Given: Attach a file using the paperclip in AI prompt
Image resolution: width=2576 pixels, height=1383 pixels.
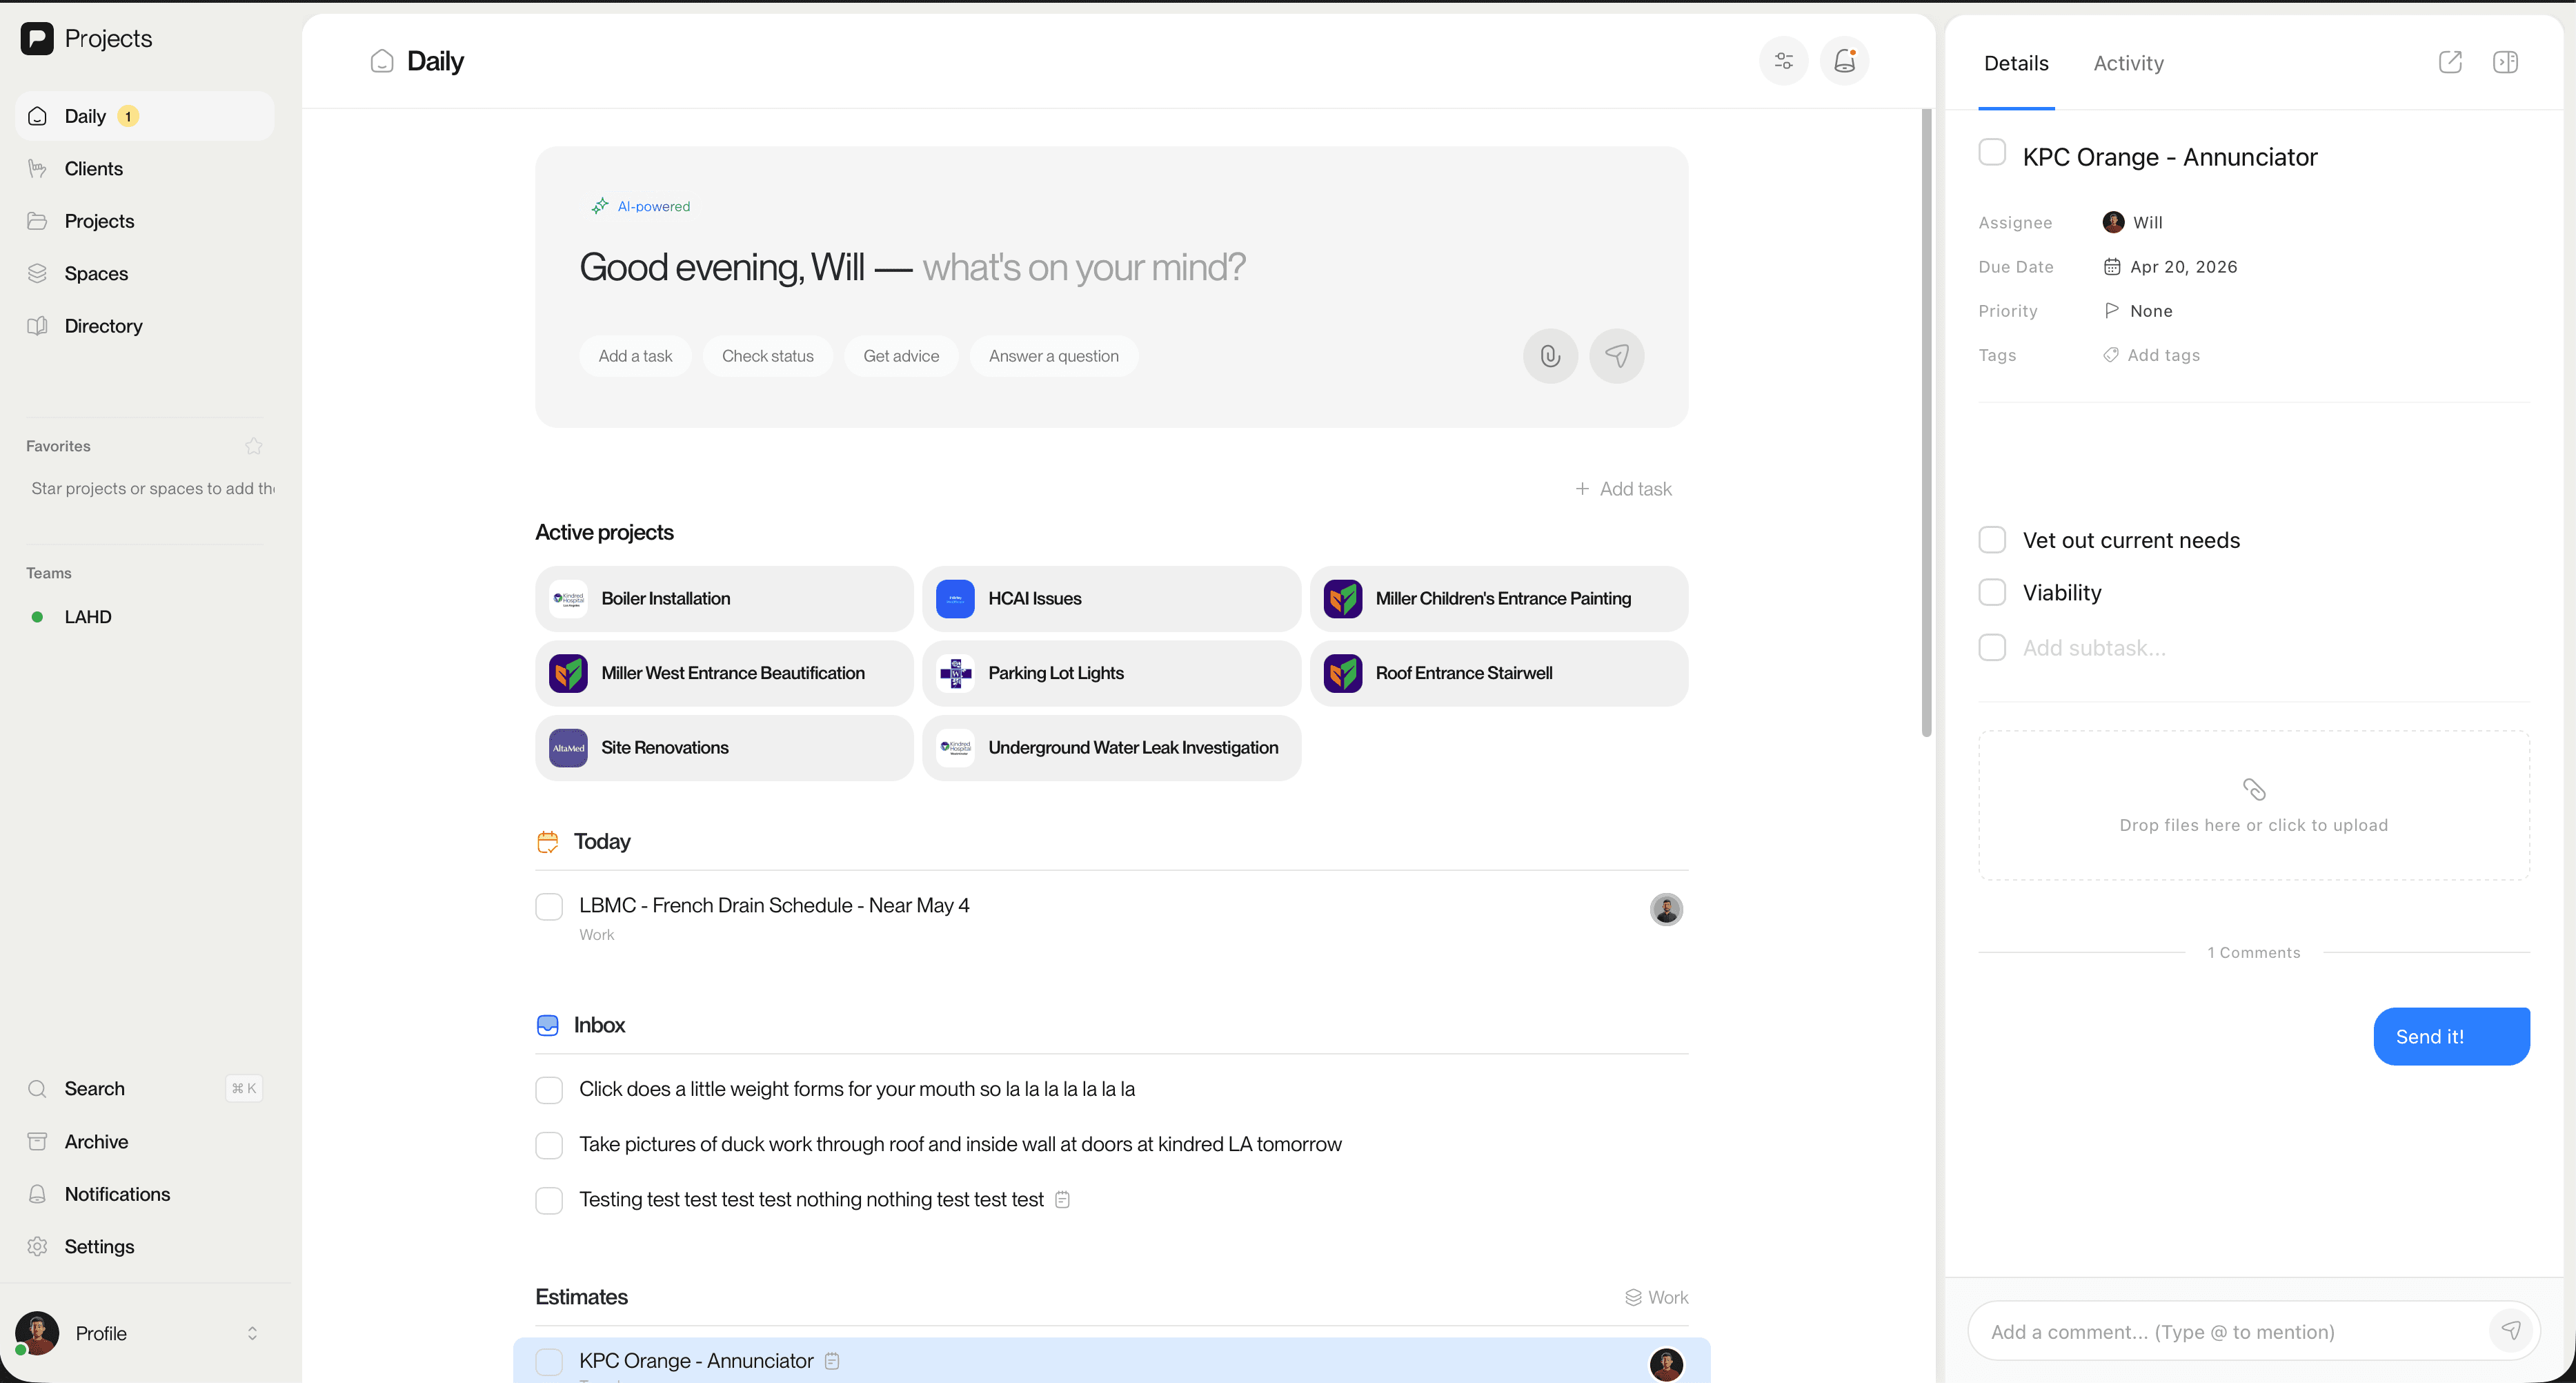Looking at the screenshot, I should tap(1550, 355).
